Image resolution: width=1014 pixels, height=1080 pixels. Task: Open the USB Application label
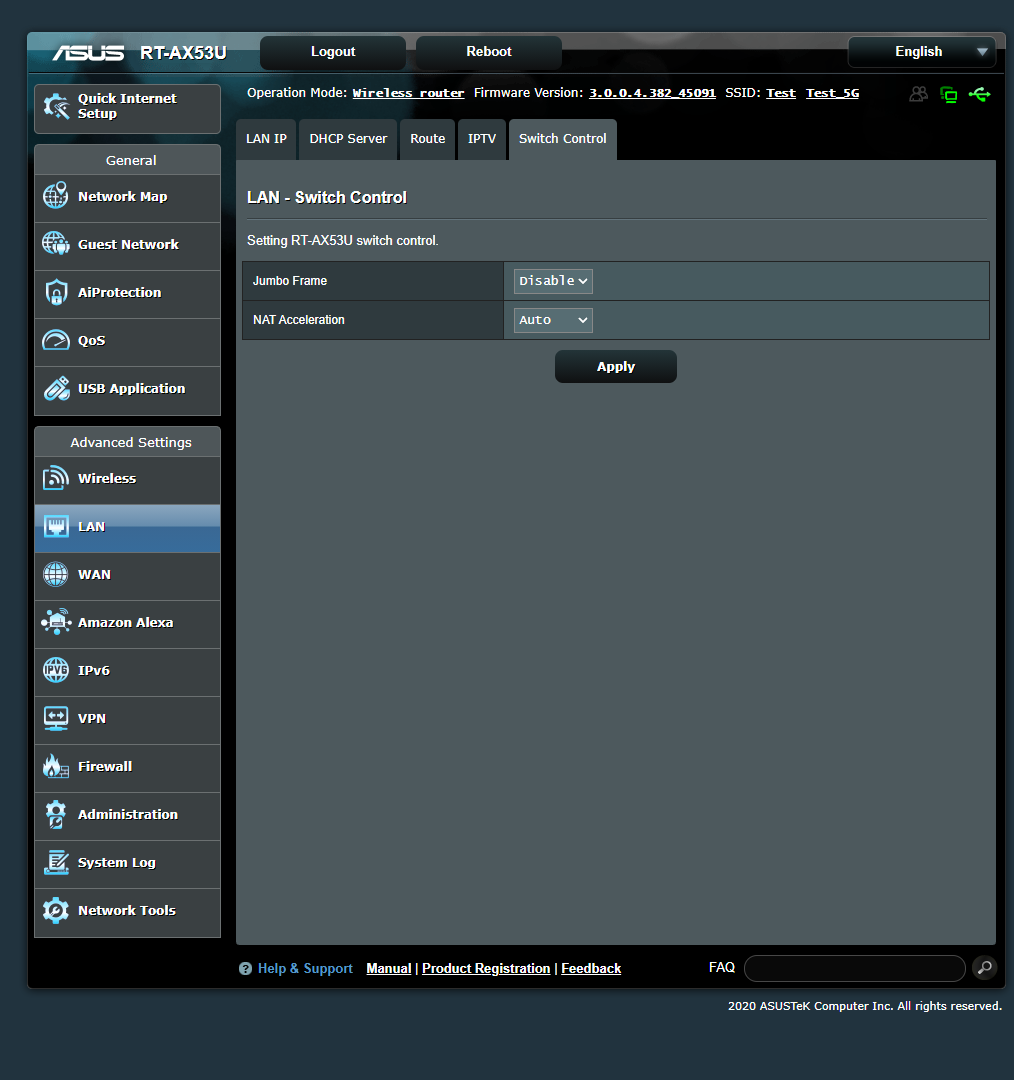132,388
